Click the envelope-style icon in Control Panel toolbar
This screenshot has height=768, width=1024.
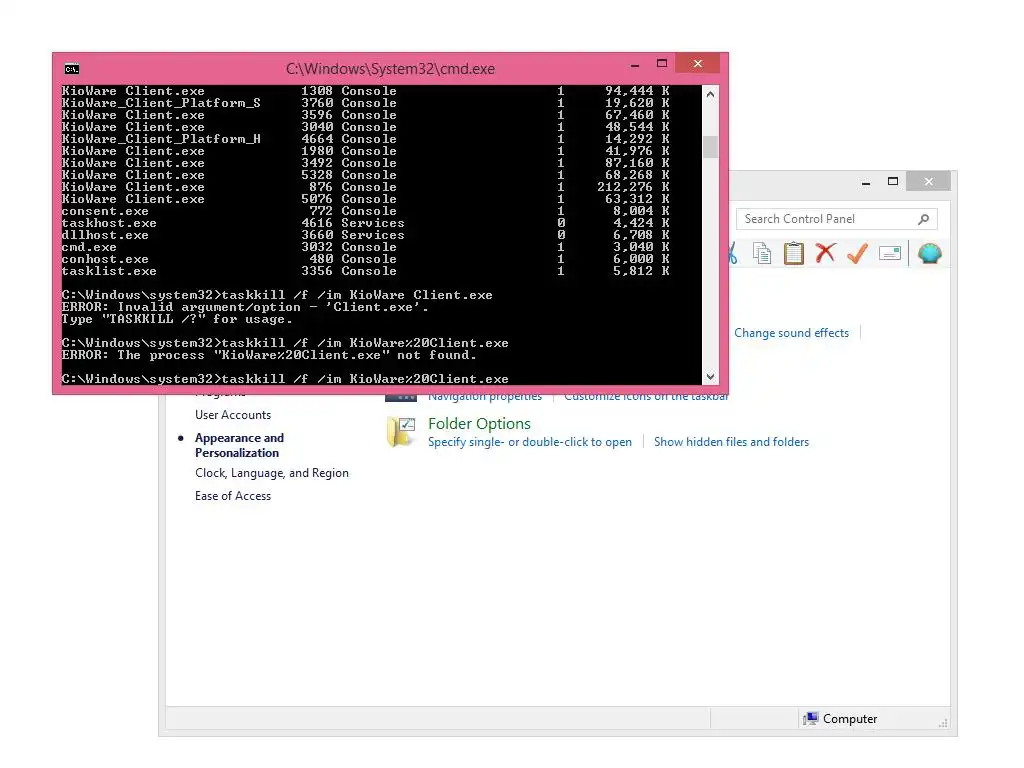(889, 253)
